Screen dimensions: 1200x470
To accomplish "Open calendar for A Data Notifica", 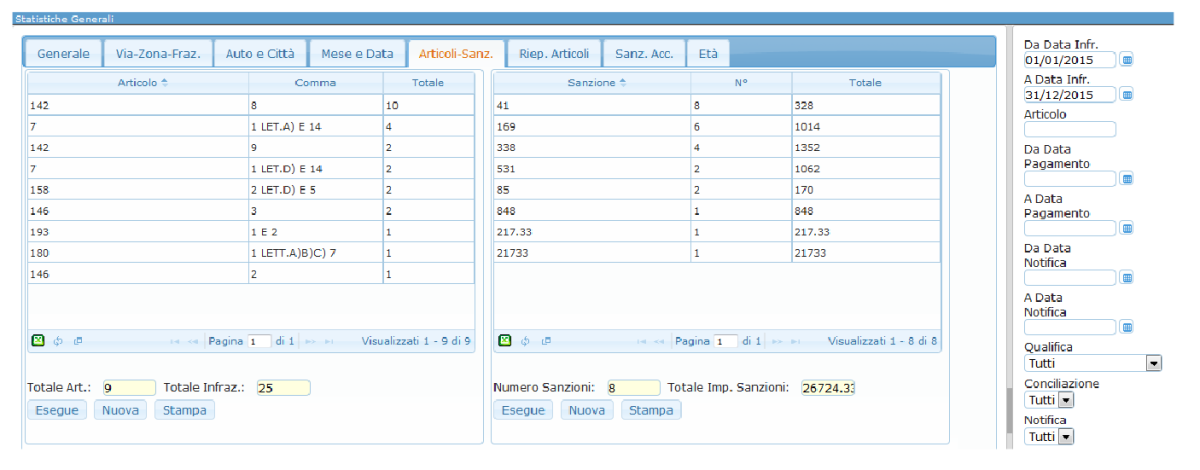I will 1127,327.
